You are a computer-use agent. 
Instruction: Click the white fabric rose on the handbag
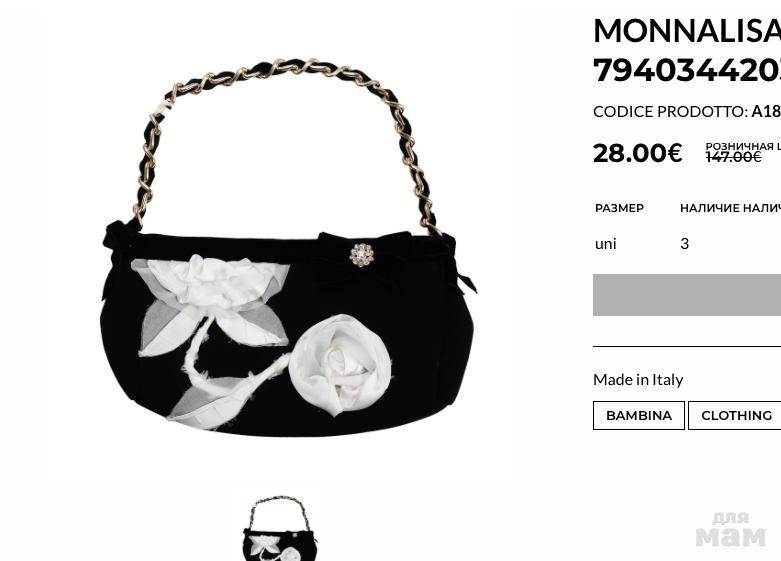click(341, 365)
